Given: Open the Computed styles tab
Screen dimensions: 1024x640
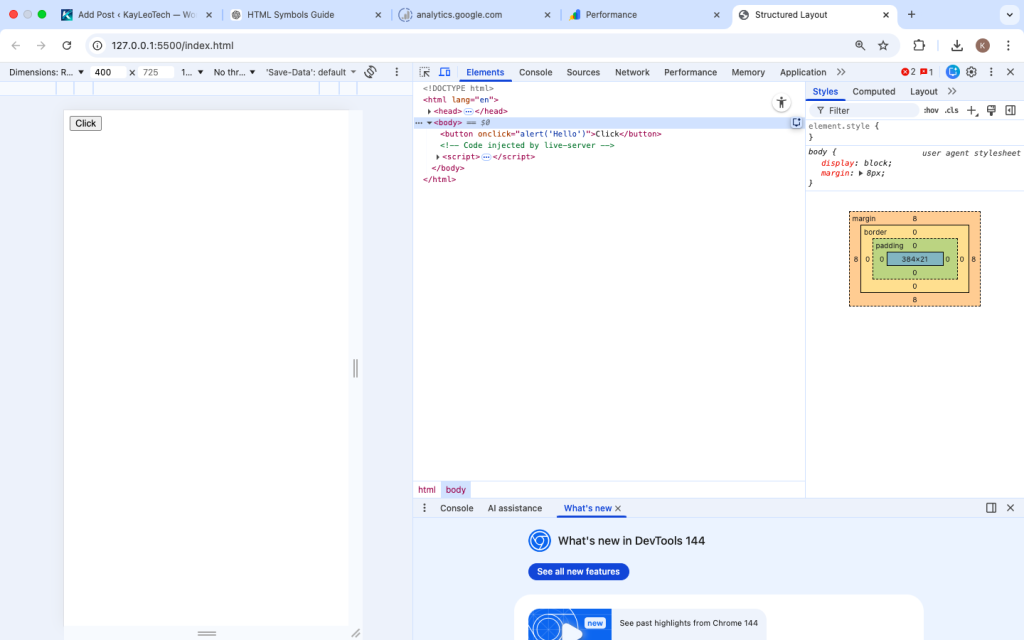Looking at the screenshot, I should [x=873, y=91].
